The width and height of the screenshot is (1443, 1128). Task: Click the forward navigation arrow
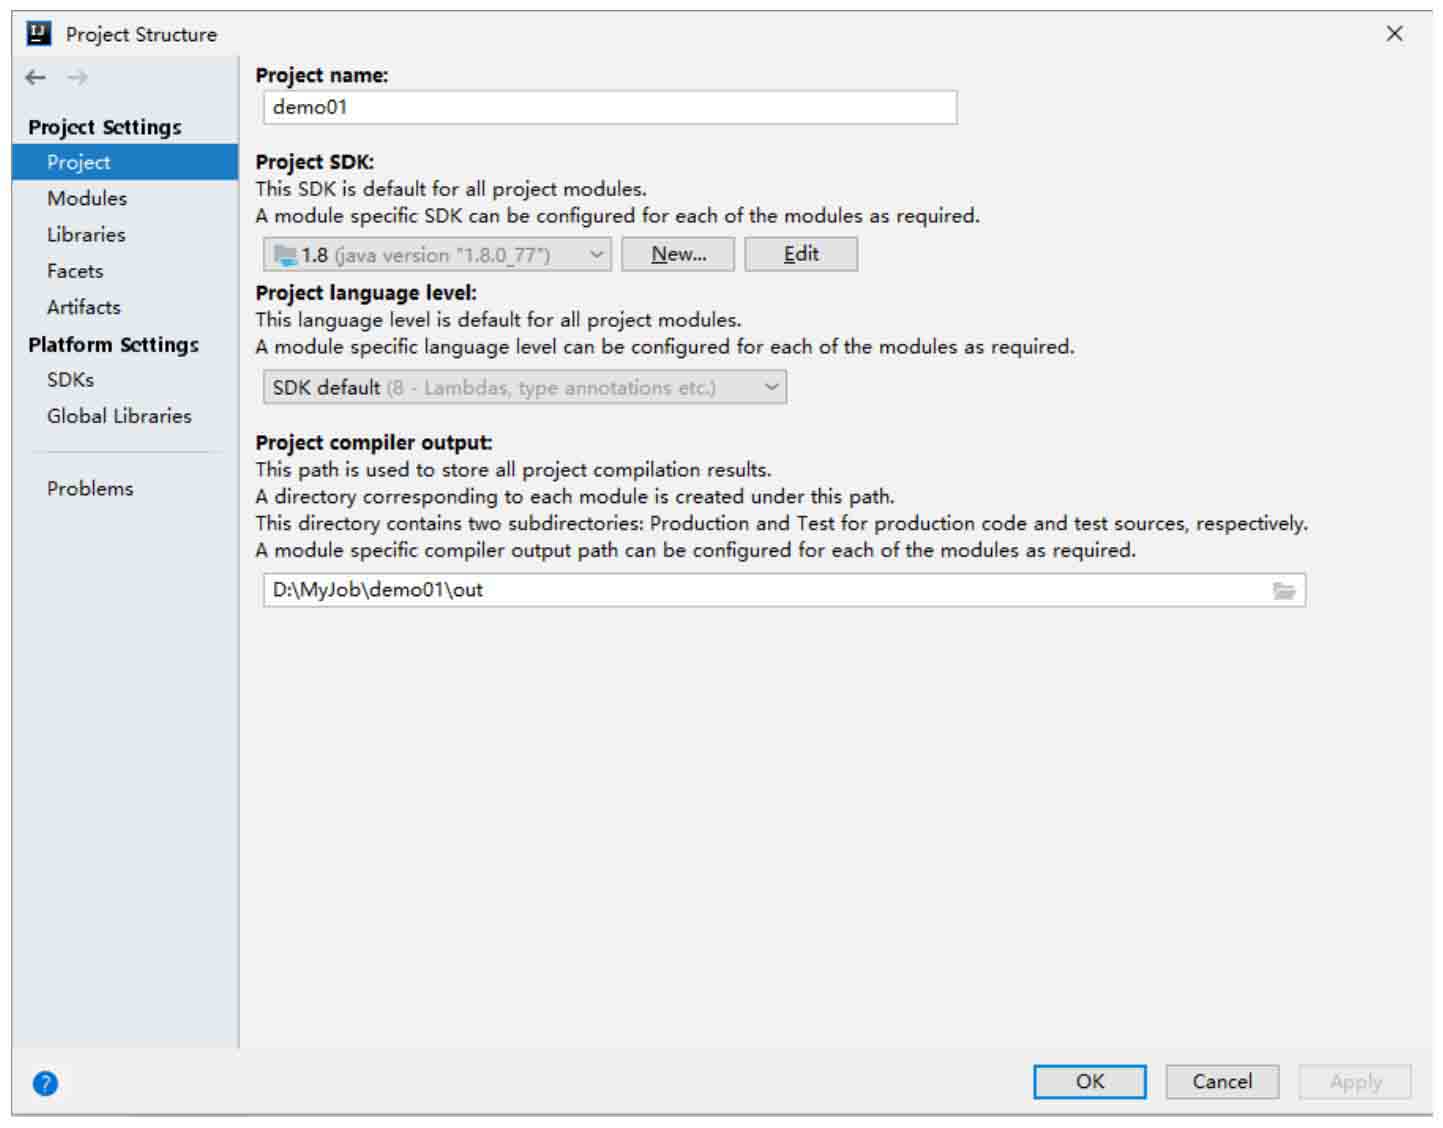[x=78, y=77]
